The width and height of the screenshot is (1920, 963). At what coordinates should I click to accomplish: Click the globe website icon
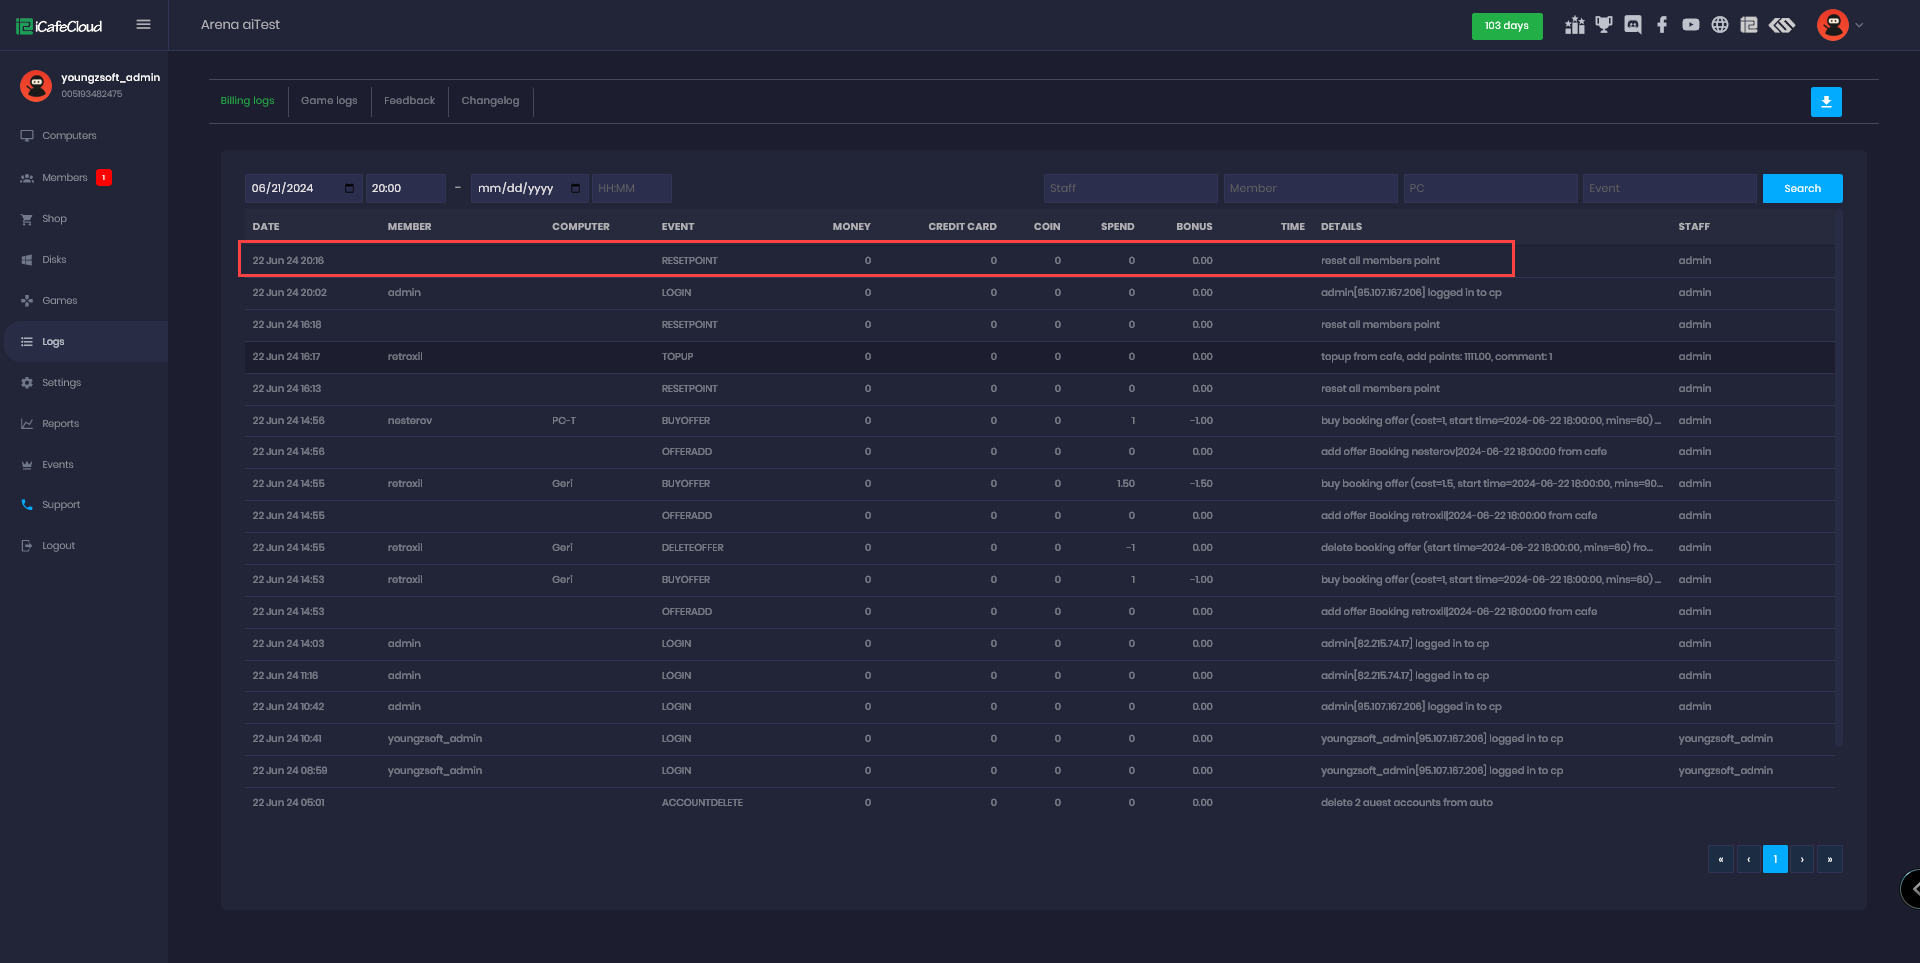coord(1719,25)
